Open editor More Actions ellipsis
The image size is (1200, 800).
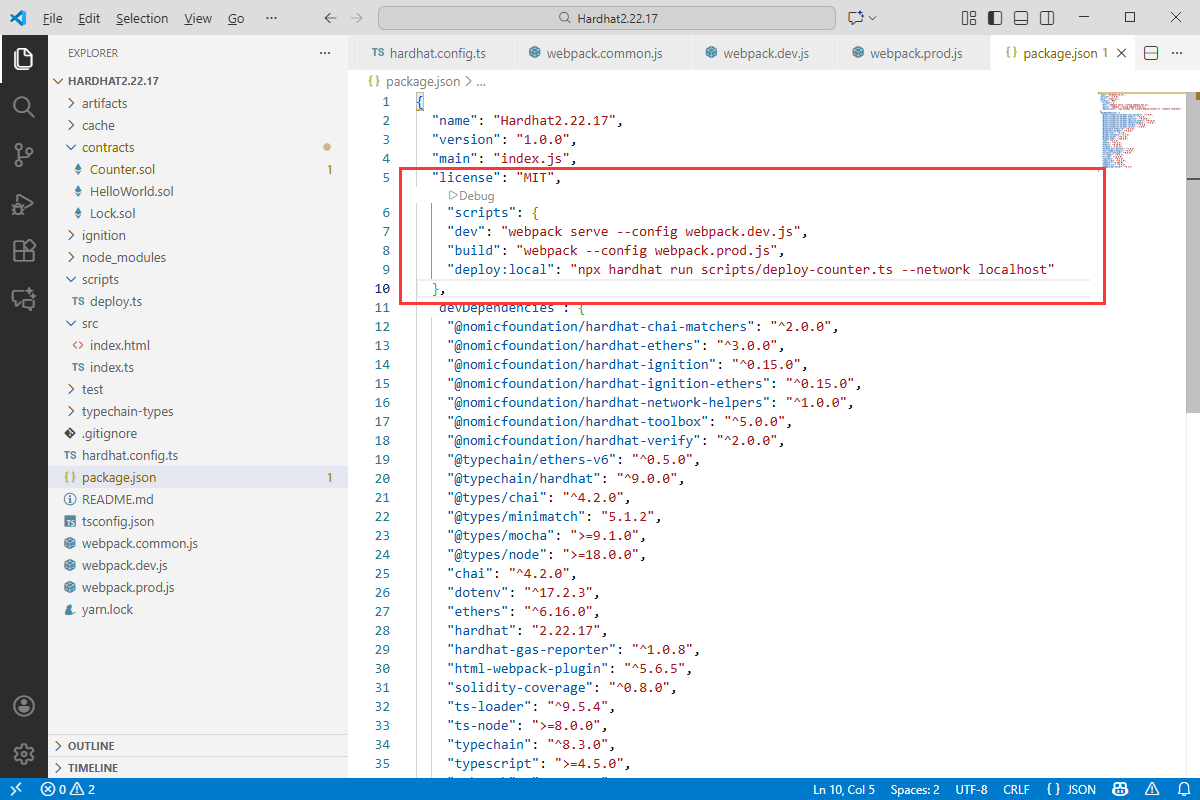click(x=1177, y=53)
